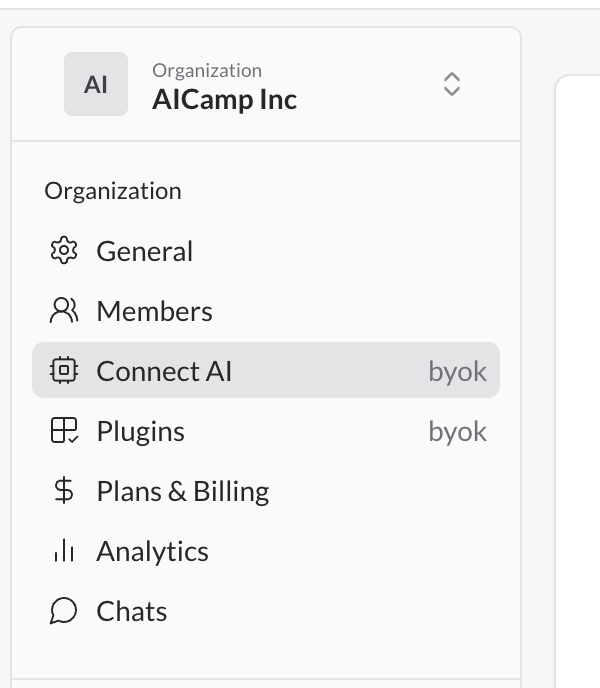Navigate to Plans & Billing
This screenshot has height=688, width=600.
point(266,490)
